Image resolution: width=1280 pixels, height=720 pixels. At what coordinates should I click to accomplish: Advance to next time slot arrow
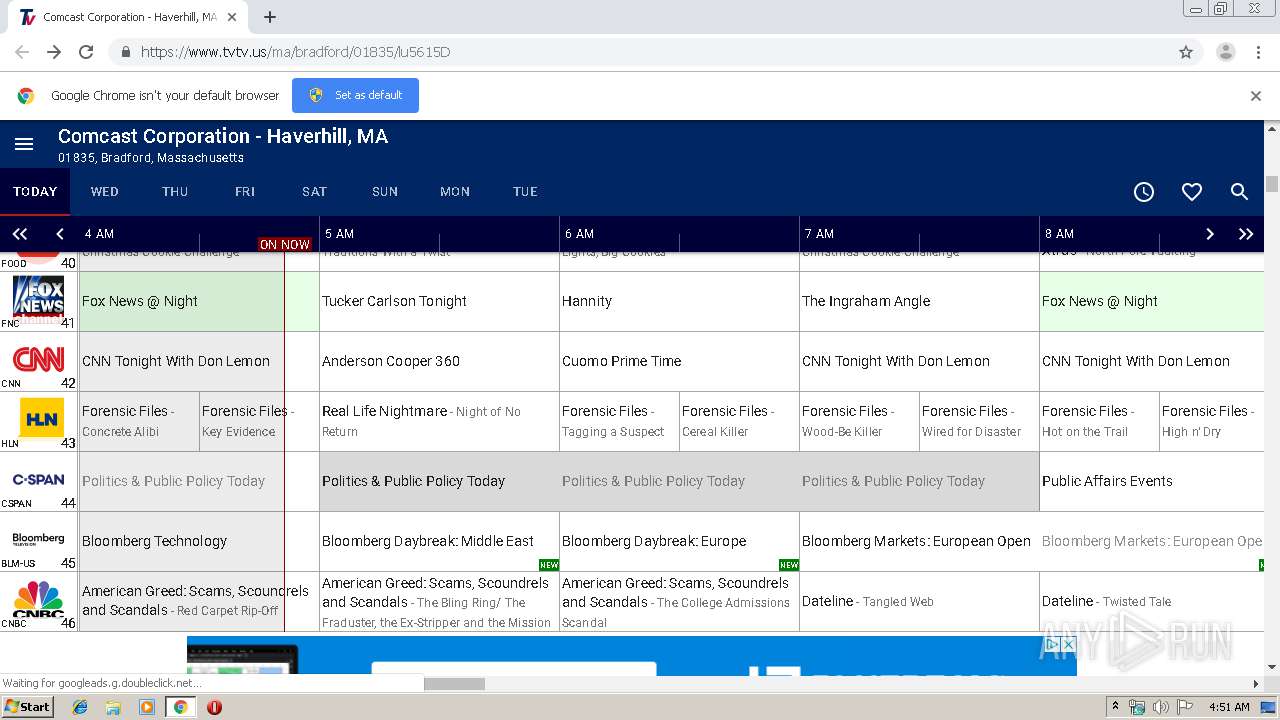tap(1210, 234)
